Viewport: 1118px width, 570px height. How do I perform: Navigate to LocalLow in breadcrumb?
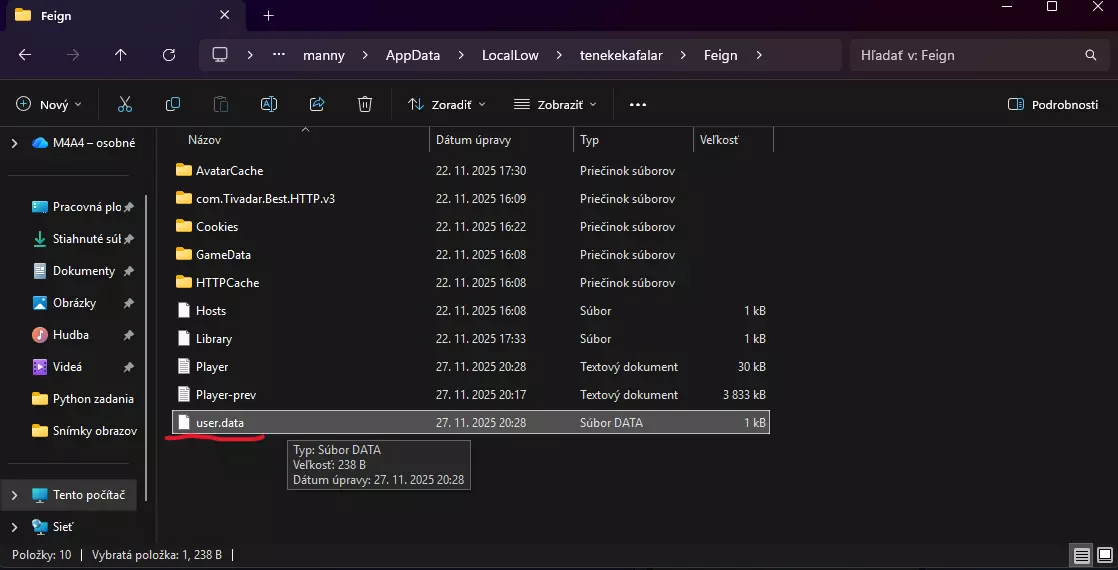tap(511, 55)
